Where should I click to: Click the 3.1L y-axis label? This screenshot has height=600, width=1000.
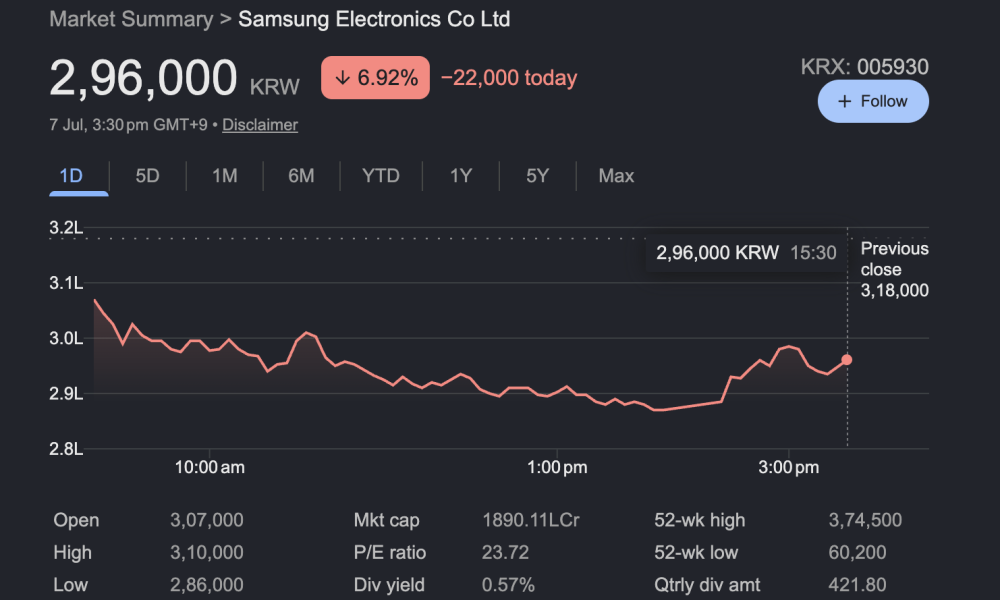click(66, 283)
